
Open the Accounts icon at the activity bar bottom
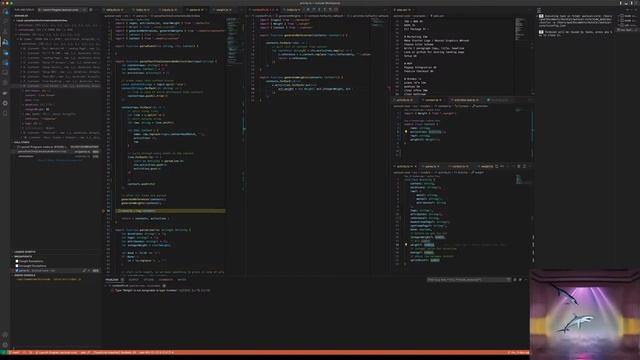click(x=5, y=335)
